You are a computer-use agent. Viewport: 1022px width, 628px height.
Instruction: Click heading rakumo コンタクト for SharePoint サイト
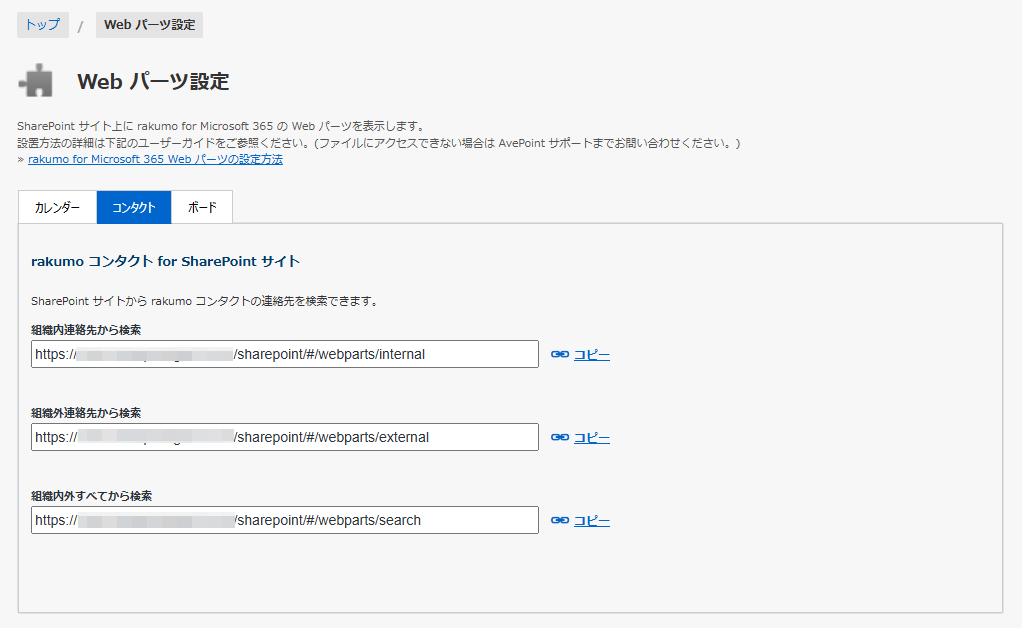166,261
